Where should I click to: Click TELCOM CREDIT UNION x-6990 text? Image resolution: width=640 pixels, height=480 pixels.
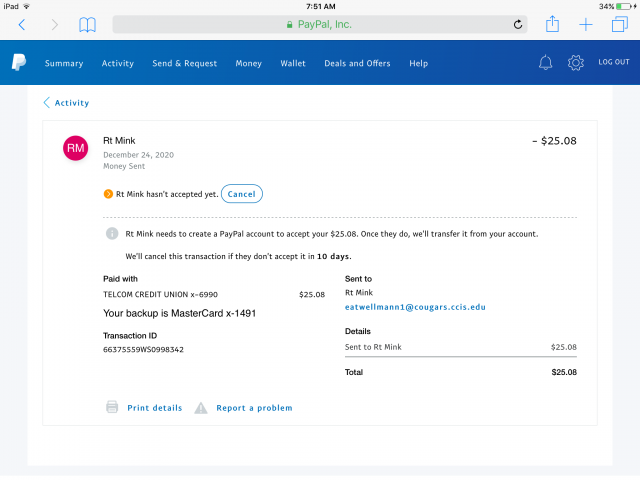(160, 294)
